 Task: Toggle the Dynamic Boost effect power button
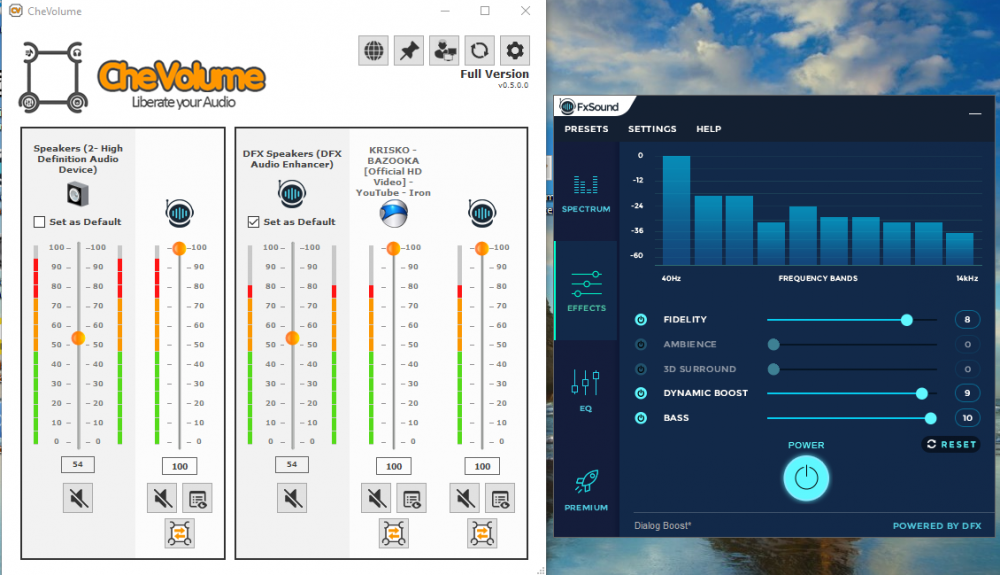click(x=641, y=393)
